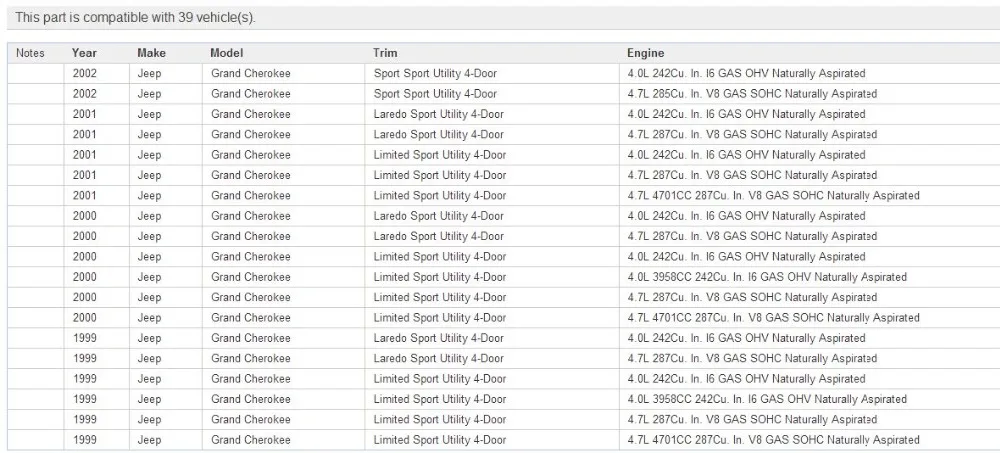
Task: Click the Laredo trim cell in the 2001 4.0L row
Action: 439,114
